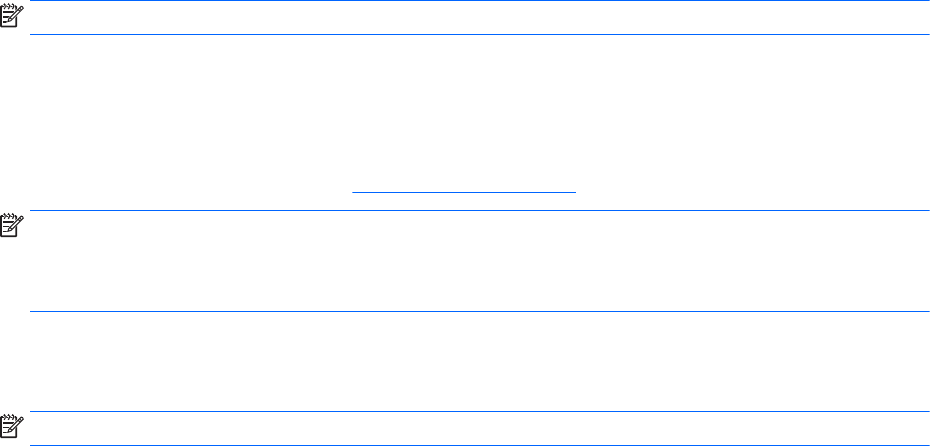The image size is (930, 446).
Task: Click the blank space left of the hyperlink
Action: (180, 187)
